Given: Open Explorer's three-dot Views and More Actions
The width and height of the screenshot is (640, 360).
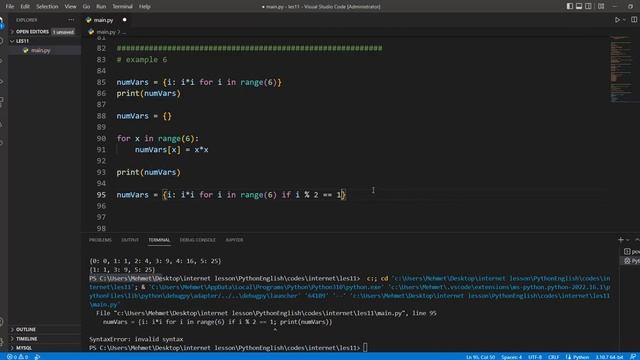Looking at the screenshot, I should (x=71, y=20).
